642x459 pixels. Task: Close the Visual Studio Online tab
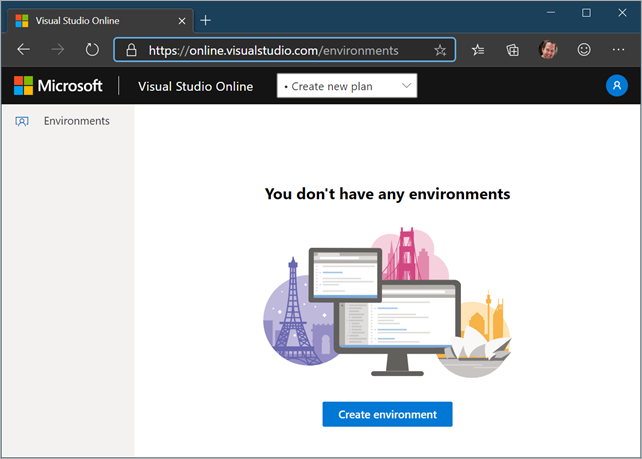[x=182, y=21]
